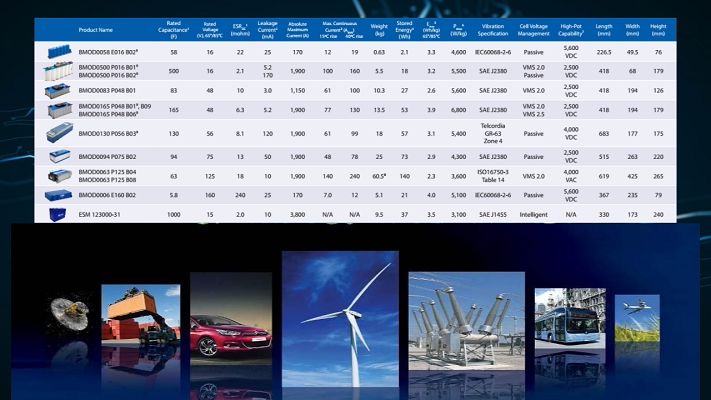This screenshot has height=400, width=711.
Task: Click the 60.5 weight value
Action: pyautogui.click(x=379, y=176)
